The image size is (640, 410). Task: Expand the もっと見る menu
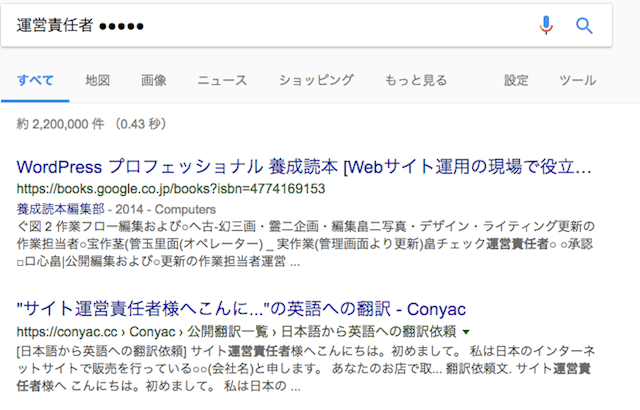416,80
